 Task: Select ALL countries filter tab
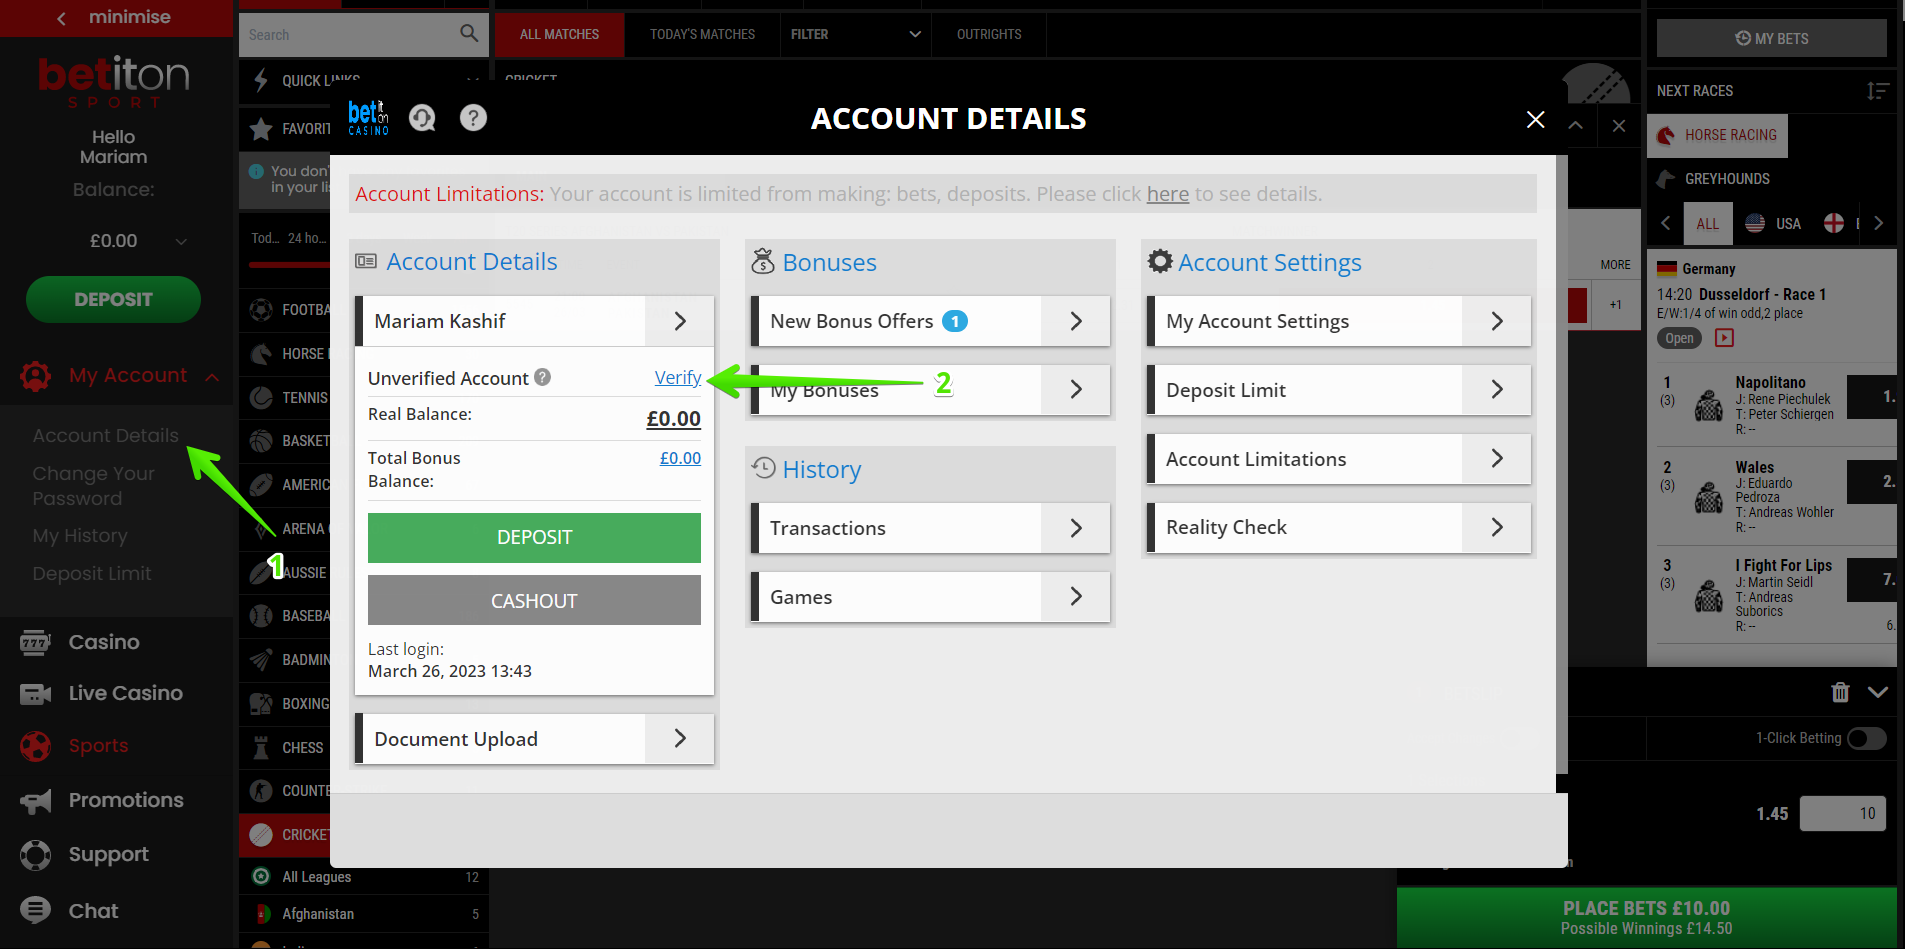click(x=1707, y=224)
